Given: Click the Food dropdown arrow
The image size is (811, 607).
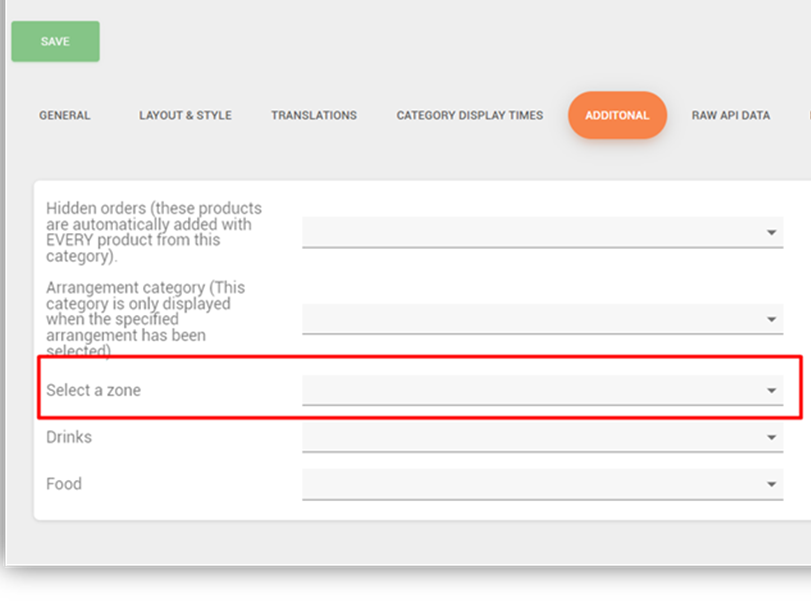Looking at the screenshot, I should [772, 484].
